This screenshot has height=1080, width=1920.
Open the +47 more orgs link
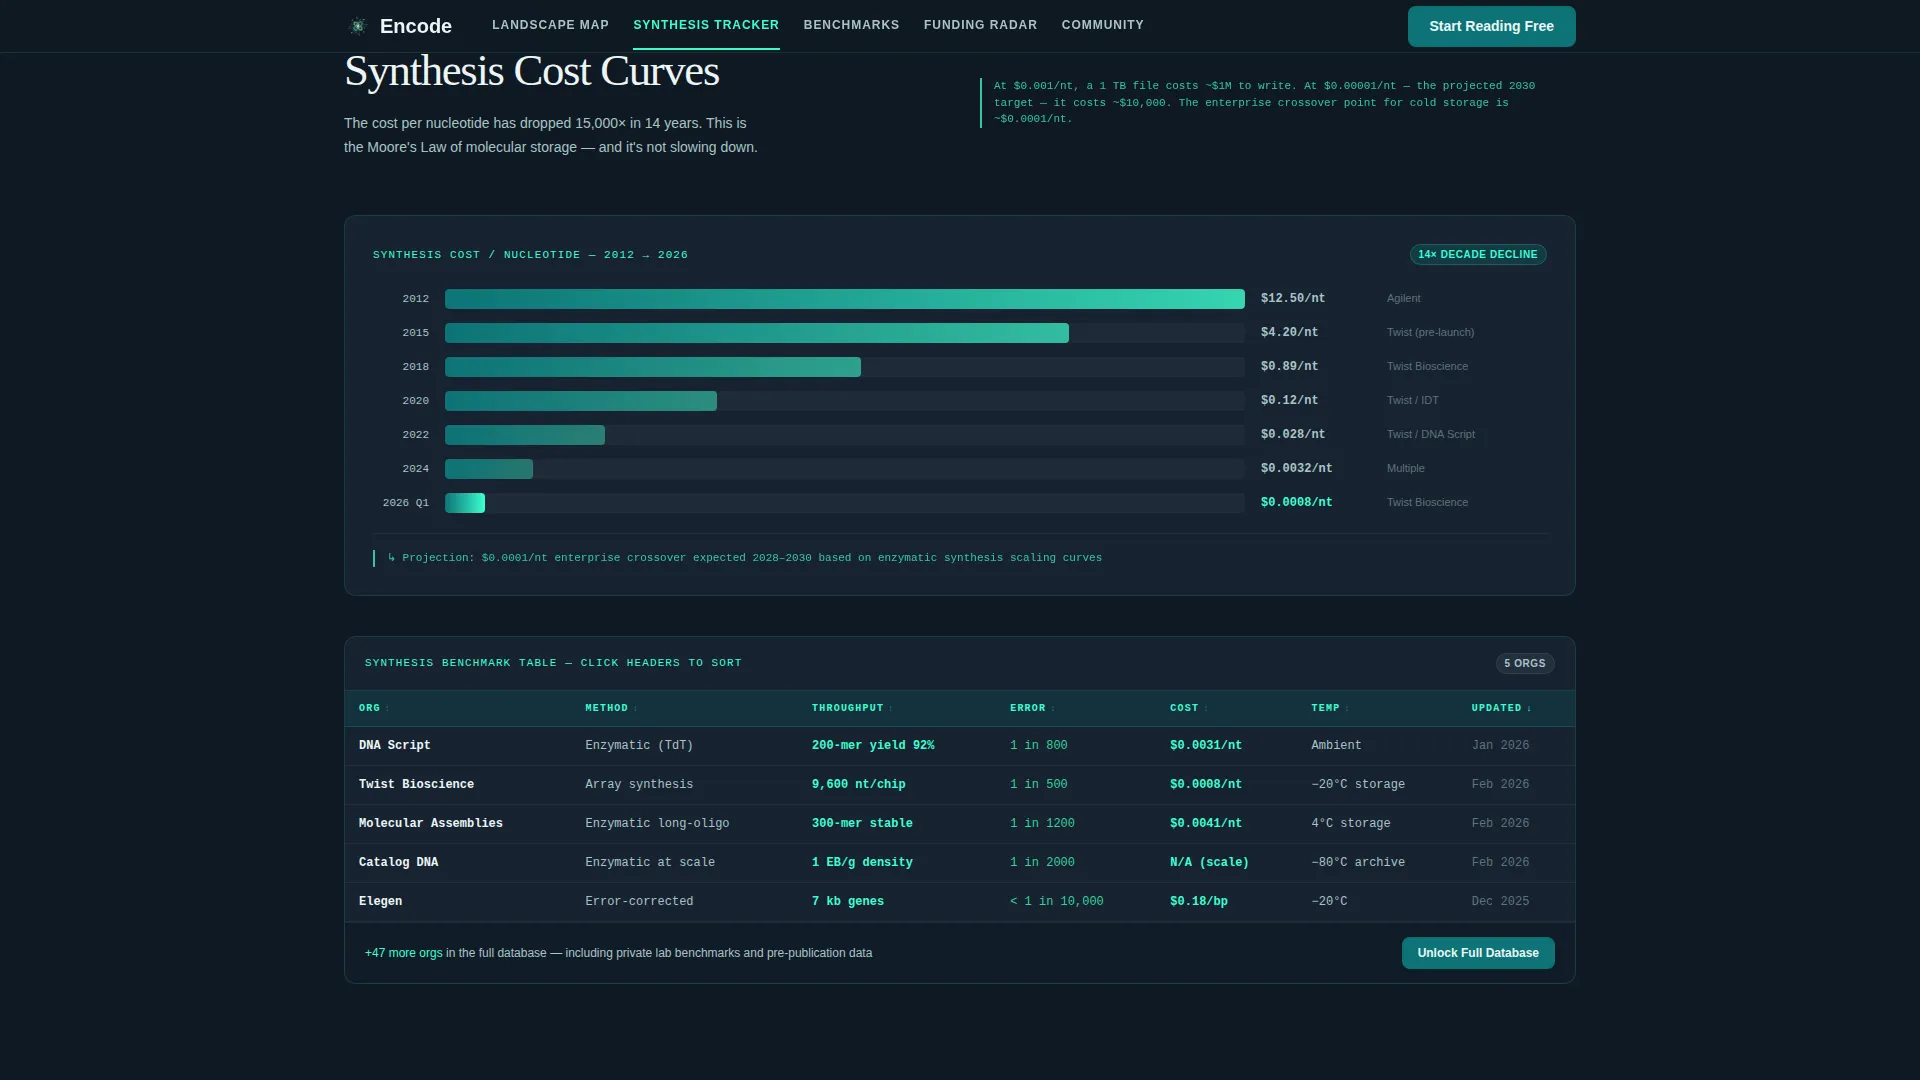(403, 953)
